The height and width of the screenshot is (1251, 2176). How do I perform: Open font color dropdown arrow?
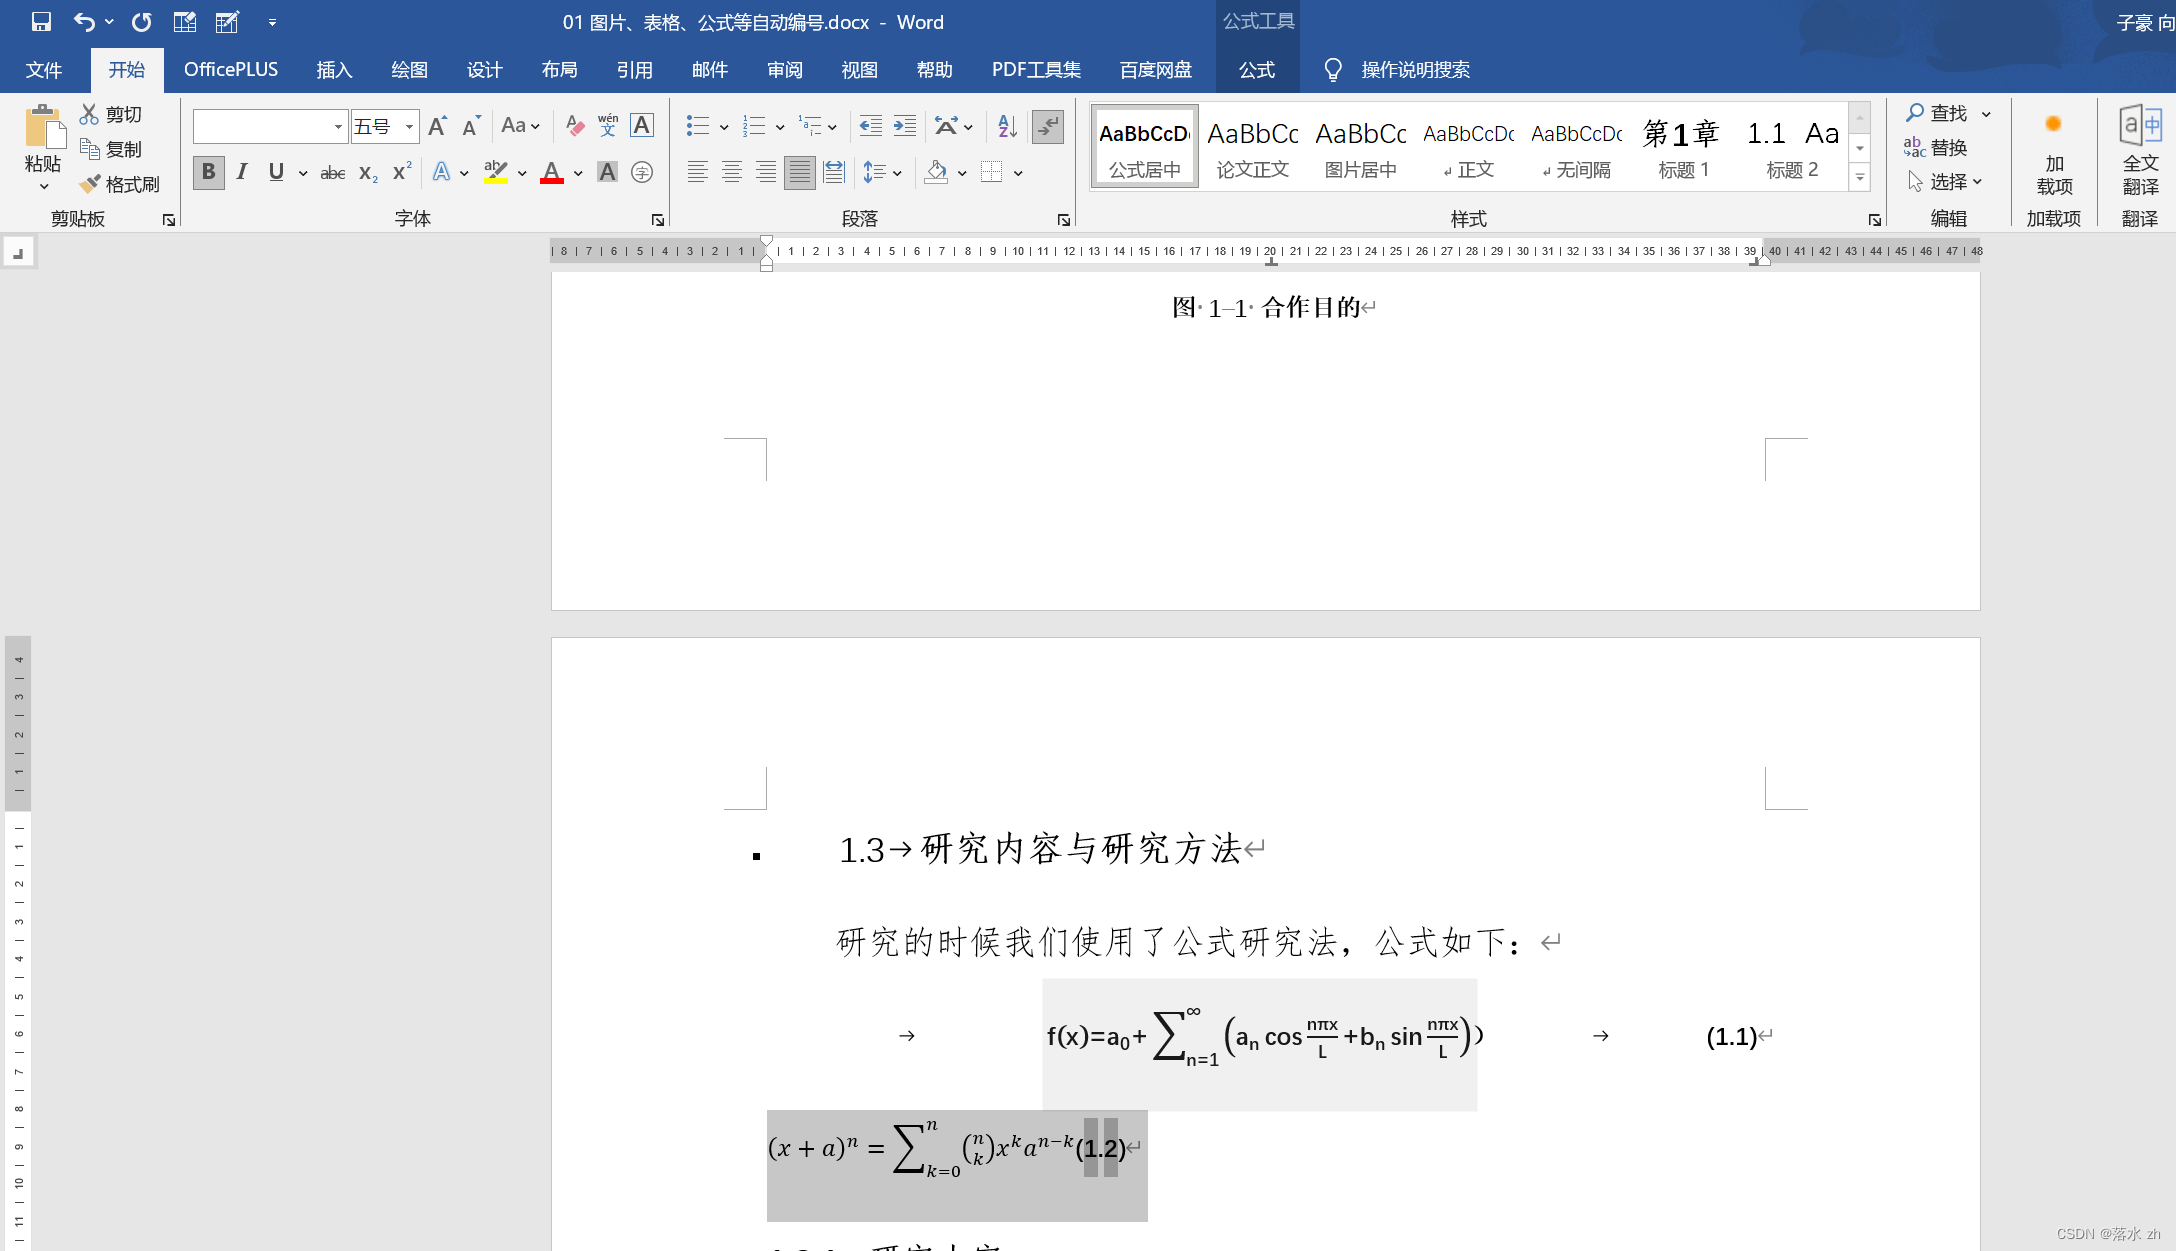point(578,173)
